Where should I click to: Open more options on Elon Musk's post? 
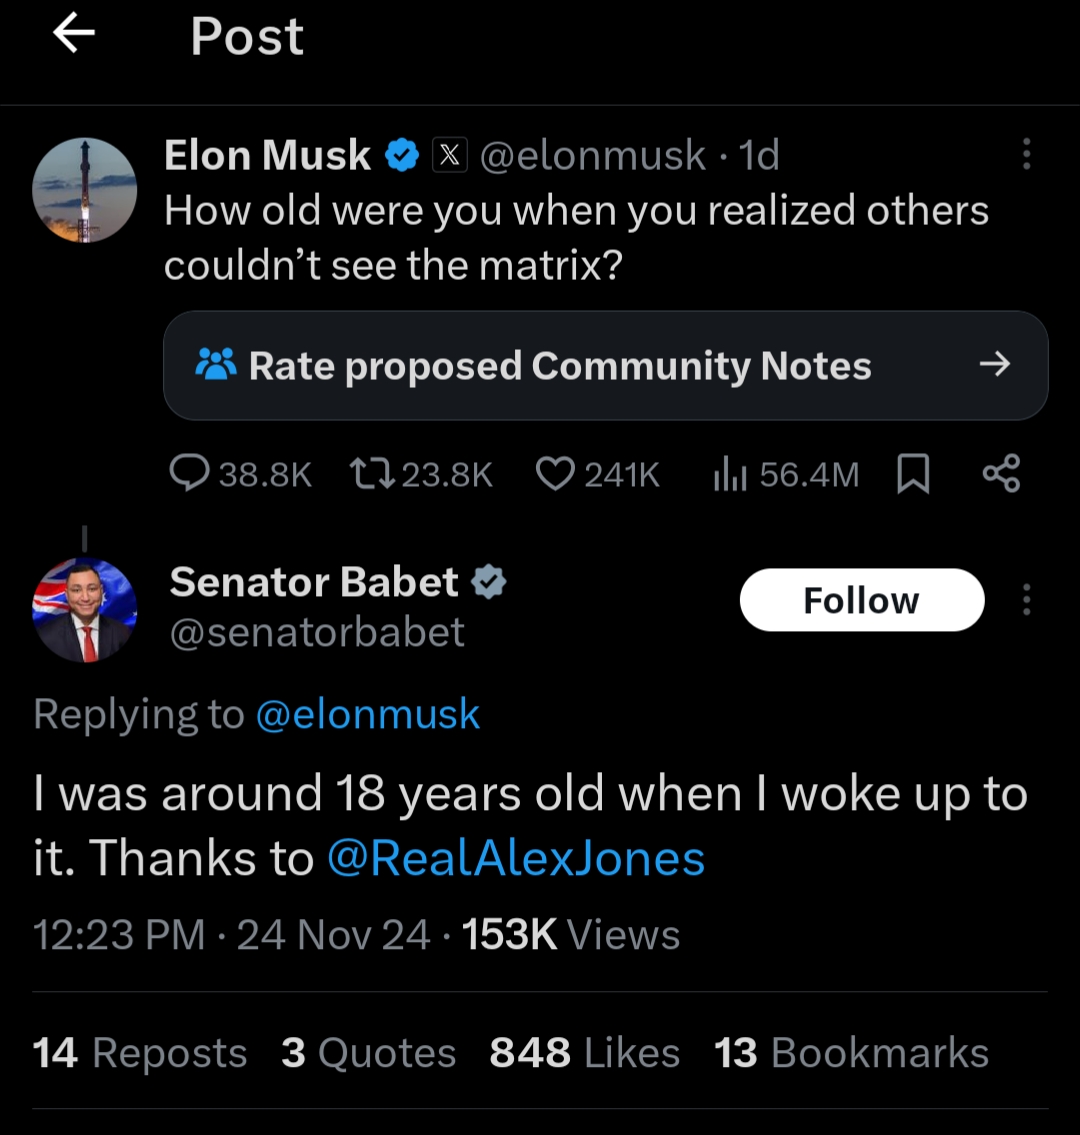tap(1026, 155)
